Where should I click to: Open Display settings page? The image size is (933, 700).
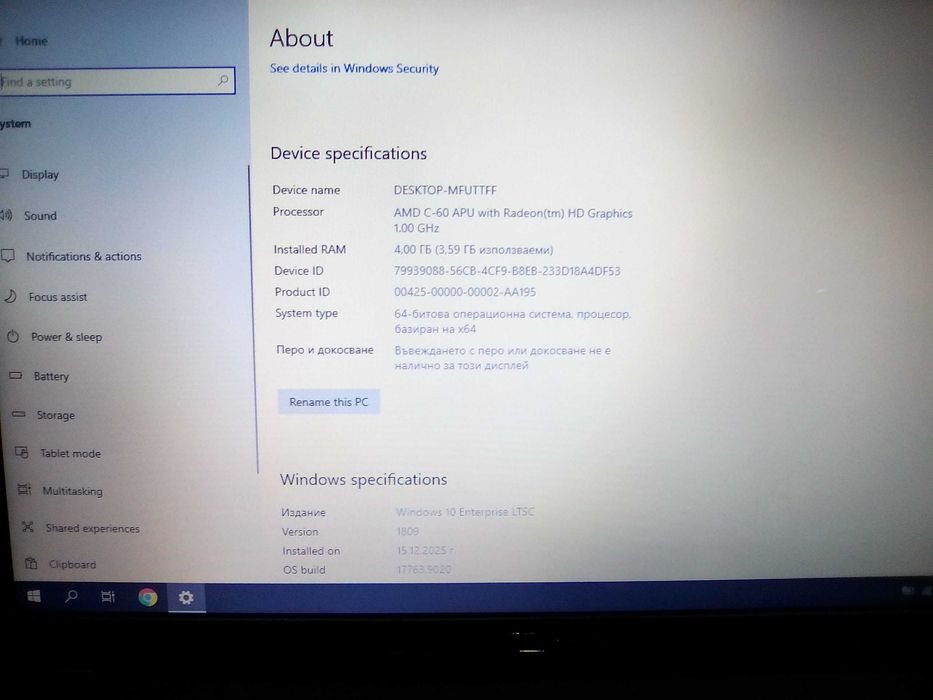[x=40, y=174]
